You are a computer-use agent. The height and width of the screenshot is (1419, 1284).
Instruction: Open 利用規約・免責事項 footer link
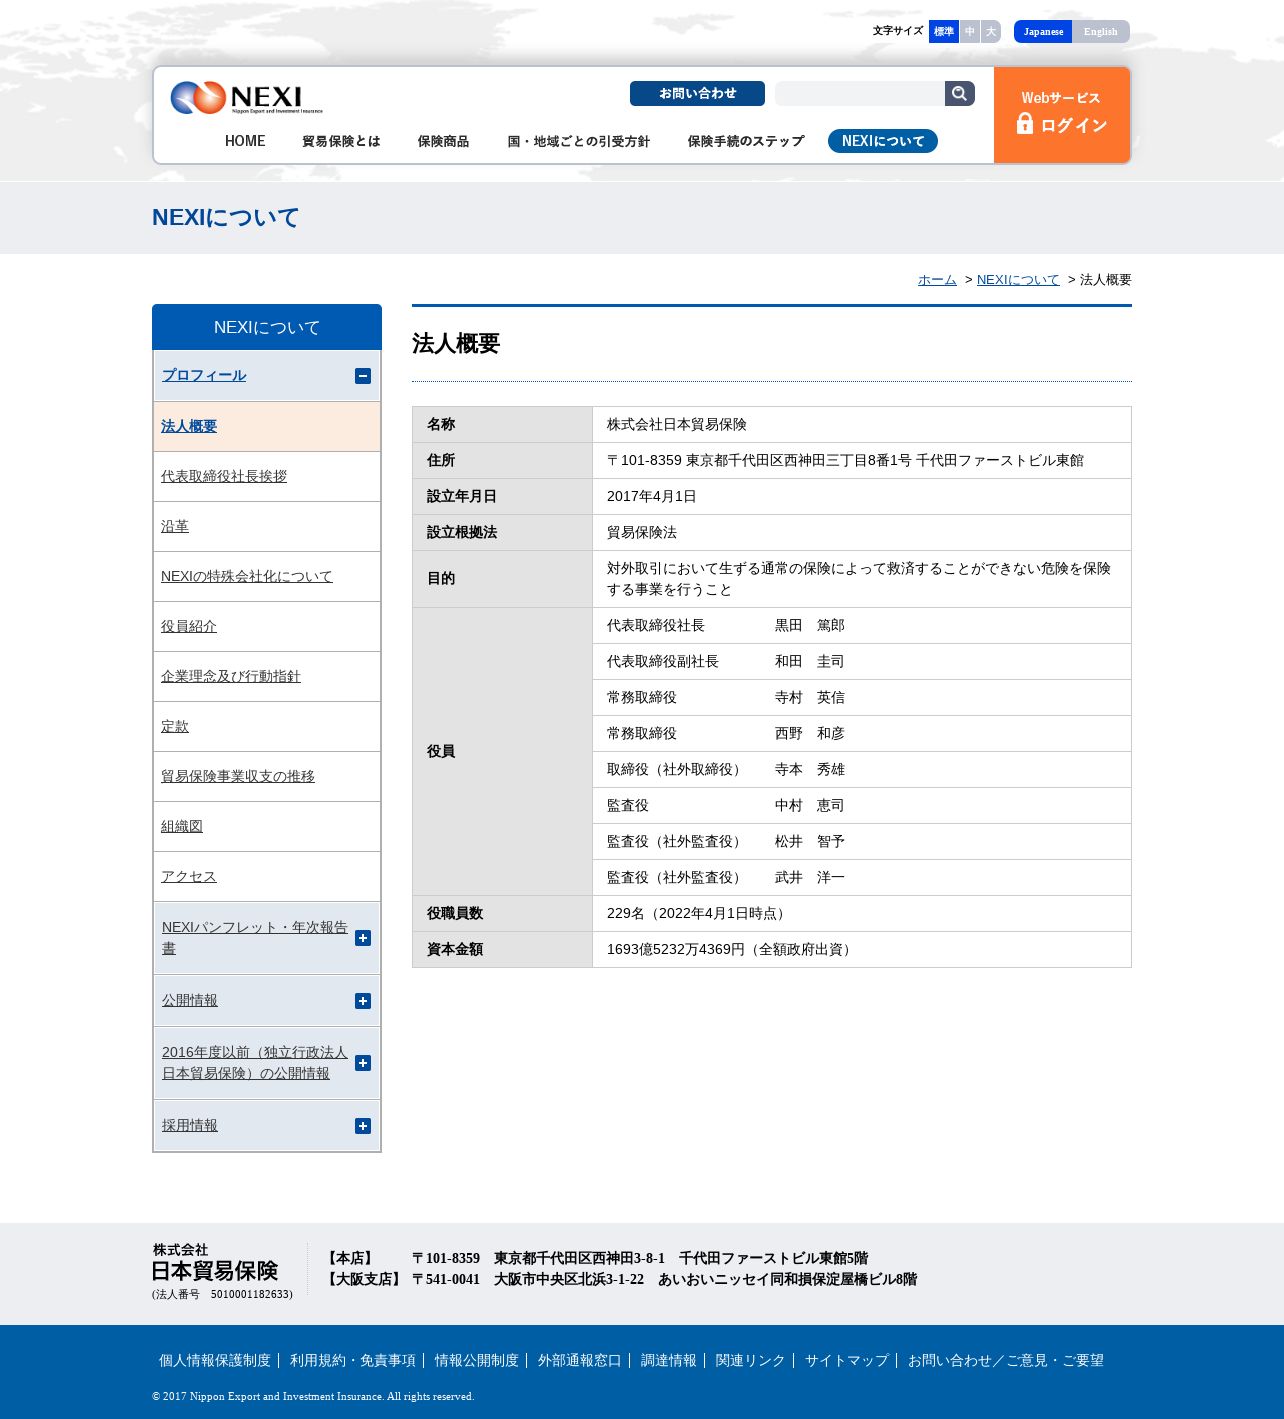[353, 1360]
